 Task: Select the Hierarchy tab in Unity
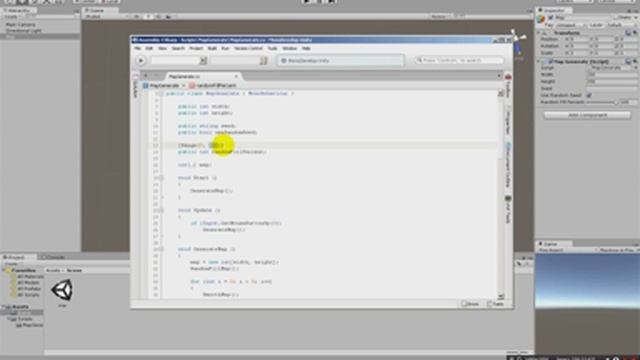tap(17, 10)
